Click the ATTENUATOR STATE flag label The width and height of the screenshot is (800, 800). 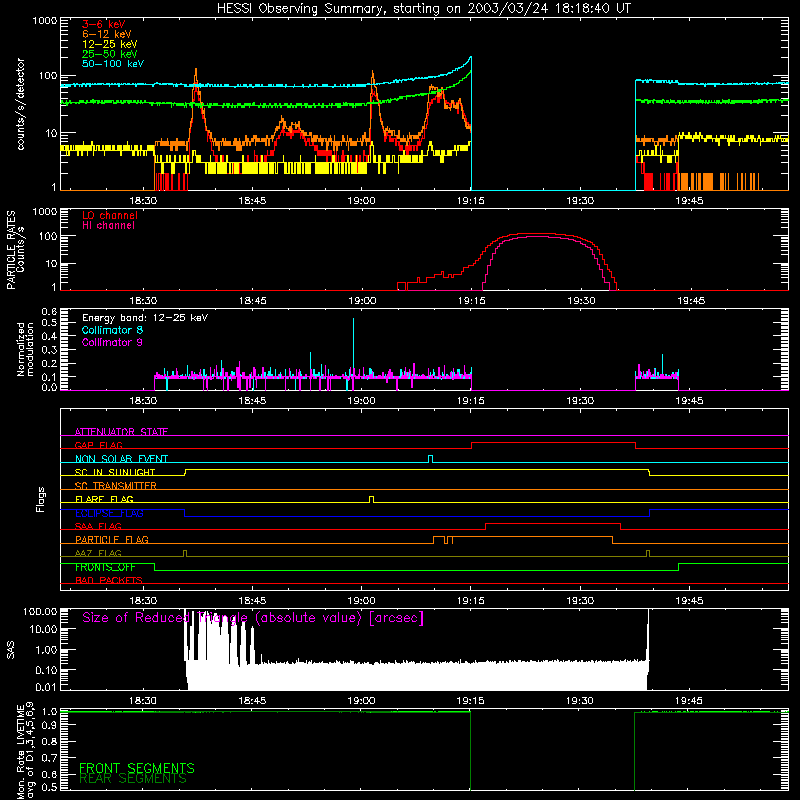click(x=121, y=432)
